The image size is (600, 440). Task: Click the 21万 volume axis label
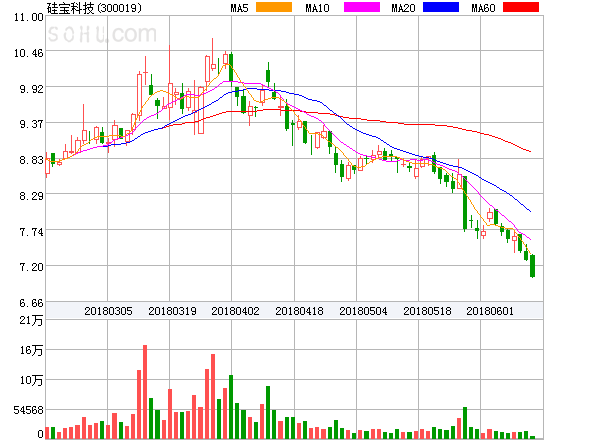(31, 320)
